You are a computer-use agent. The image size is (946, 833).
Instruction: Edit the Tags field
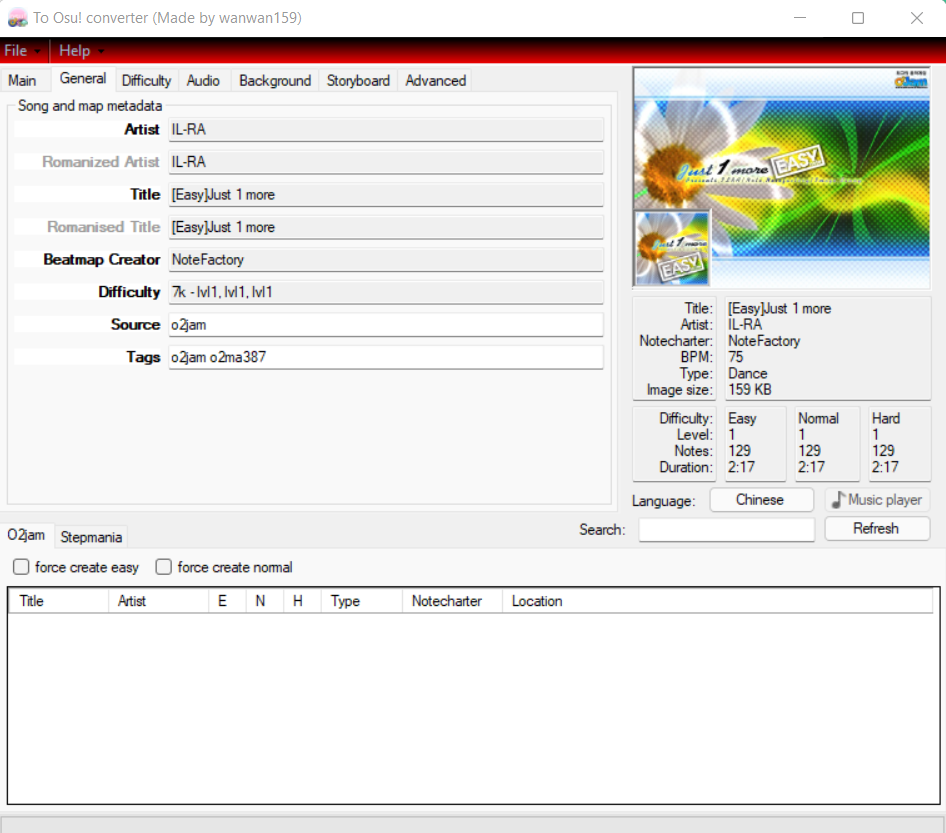pos(386,357)
